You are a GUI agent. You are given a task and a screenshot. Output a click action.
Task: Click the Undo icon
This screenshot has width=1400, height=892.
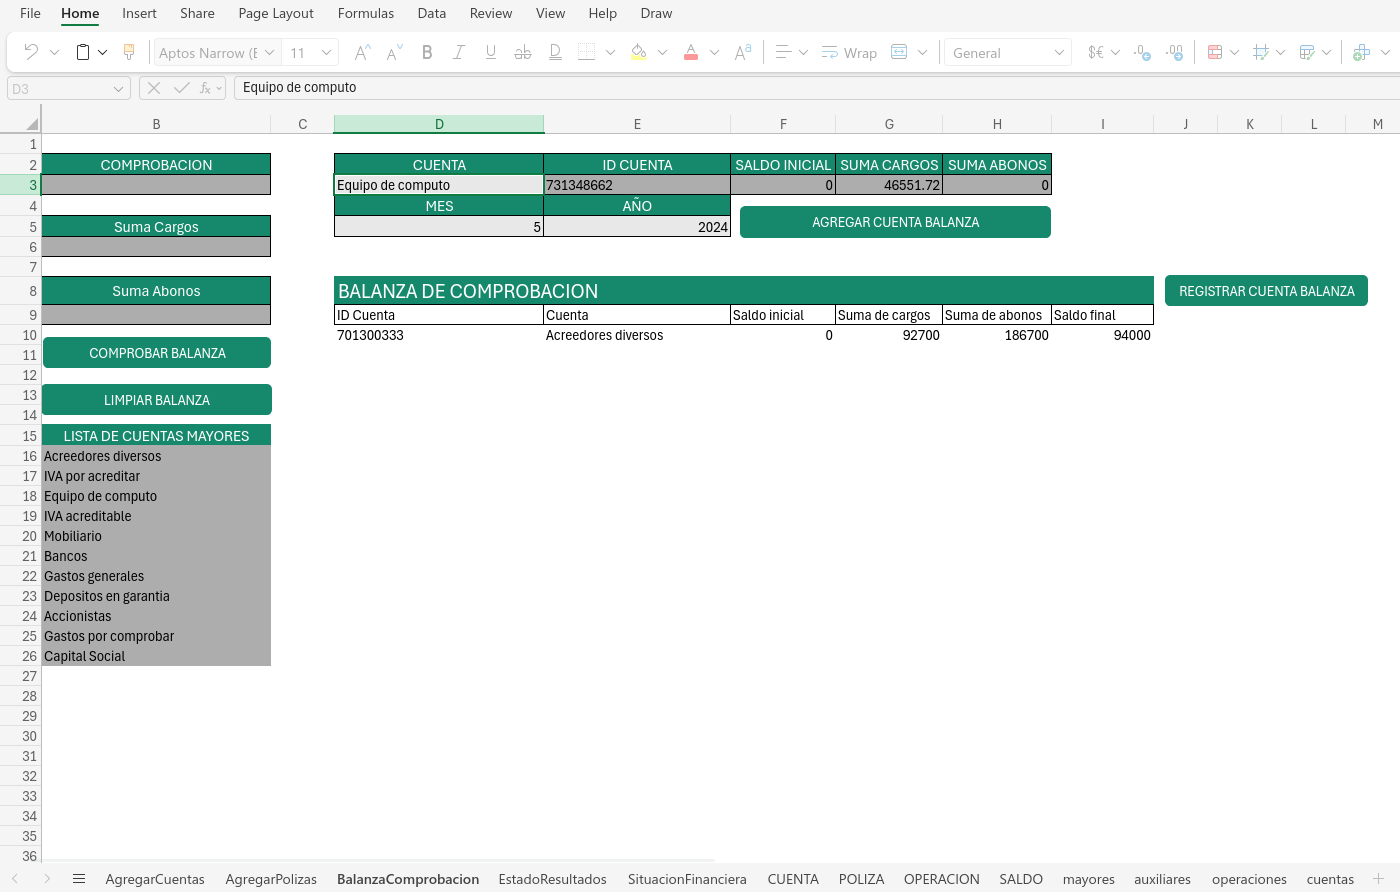coord(31,52)
